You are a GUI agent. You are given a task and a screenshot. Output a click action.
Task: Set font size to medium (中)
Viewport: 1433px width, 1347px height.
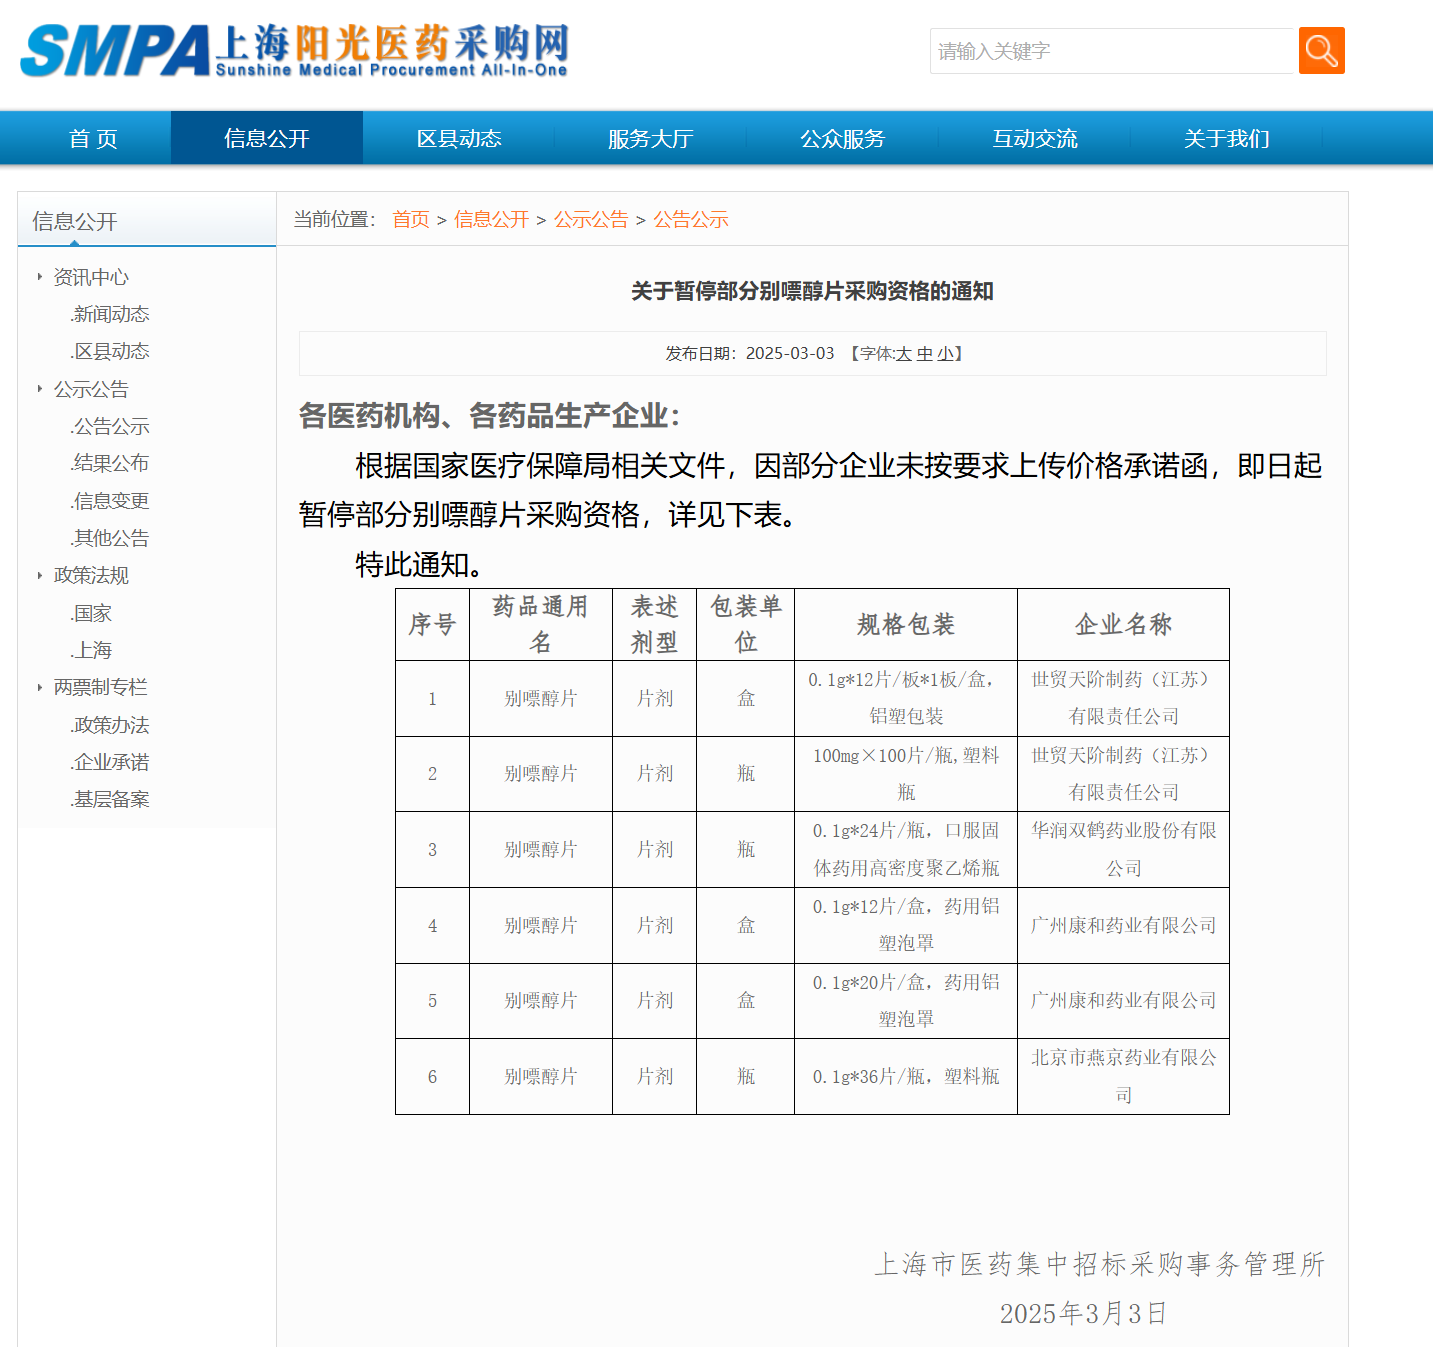point(924,354)
